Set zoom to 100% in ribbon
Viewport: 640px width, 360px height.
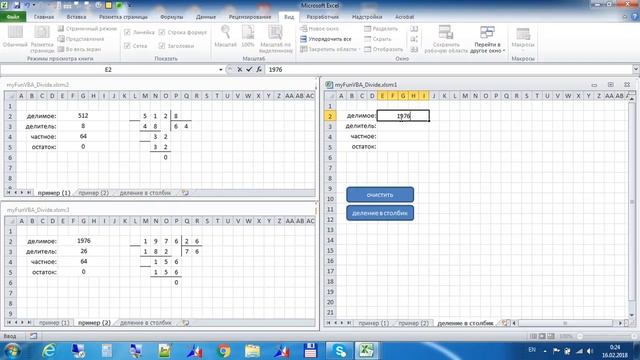click(x=248, y=36)
